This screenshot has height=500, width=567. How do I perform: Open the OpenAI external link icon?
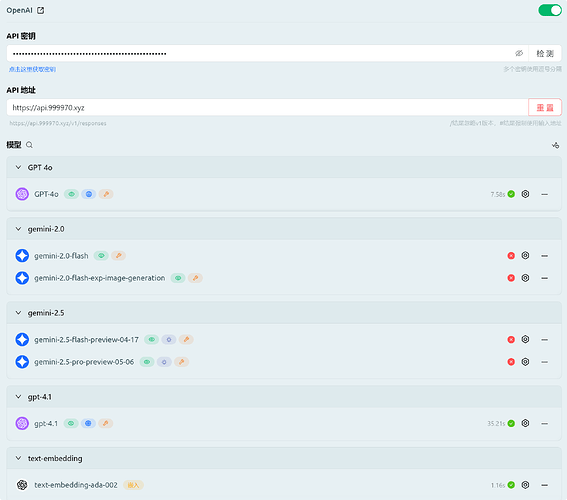coord(40,10)
